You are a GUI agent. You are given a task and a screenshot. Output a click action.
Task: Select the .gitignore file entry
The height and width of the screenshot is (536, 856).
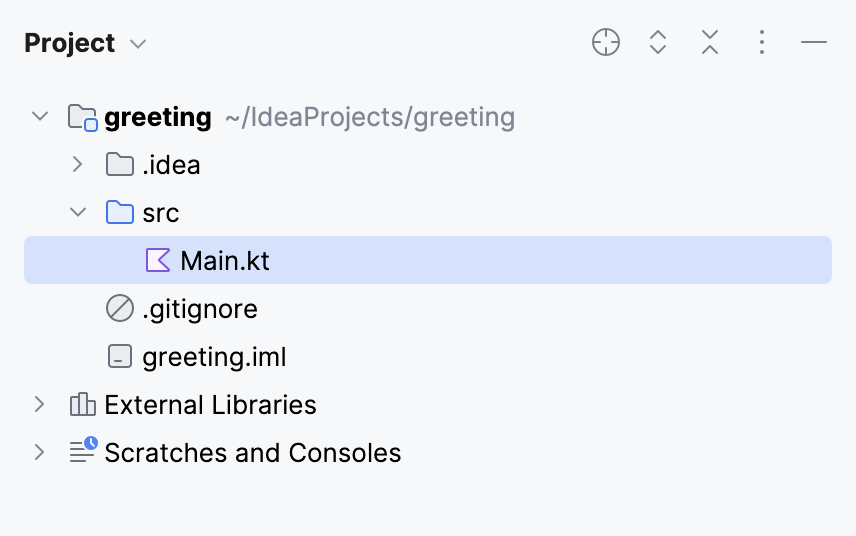(200, 309)
